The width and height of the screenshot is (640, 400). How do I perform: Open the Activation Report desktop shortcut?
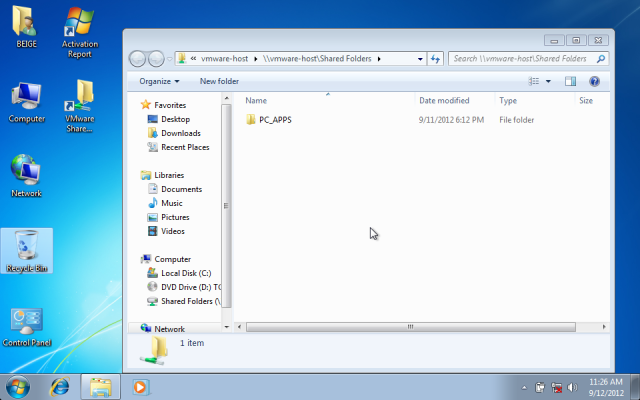click(80, 32)
